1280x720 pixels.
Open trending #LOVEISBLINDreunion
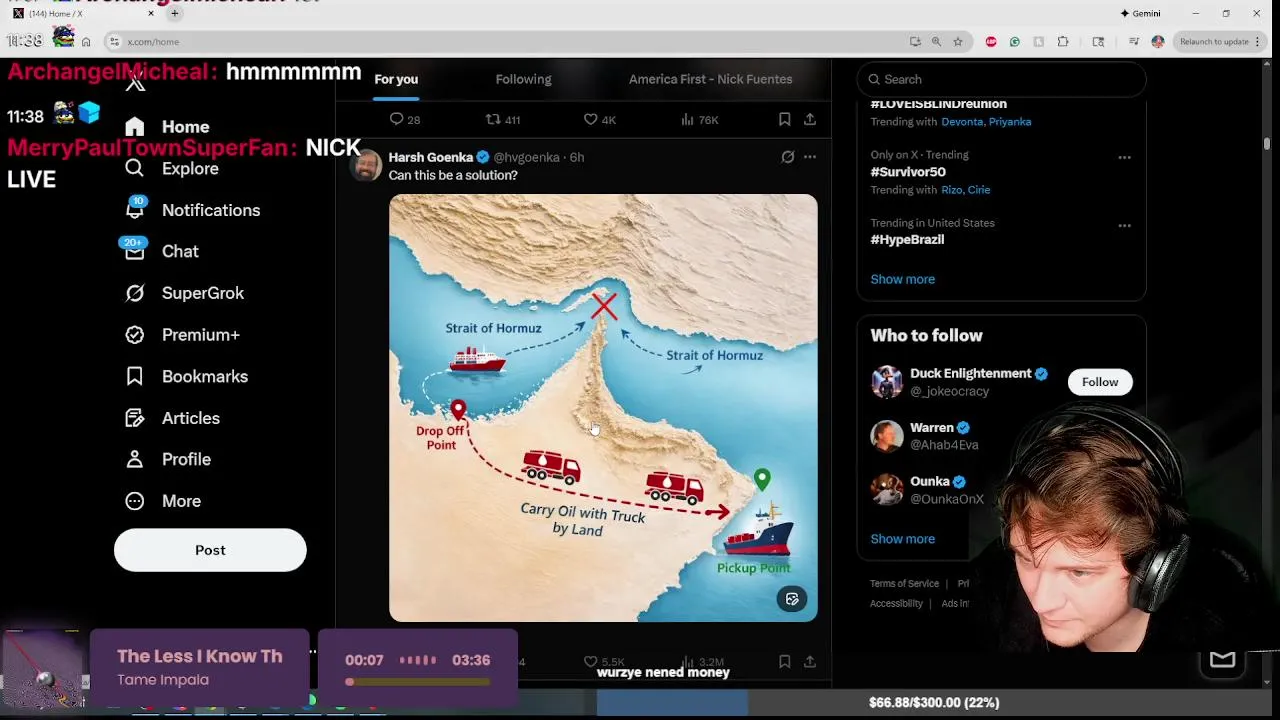(x=938, y=104)
